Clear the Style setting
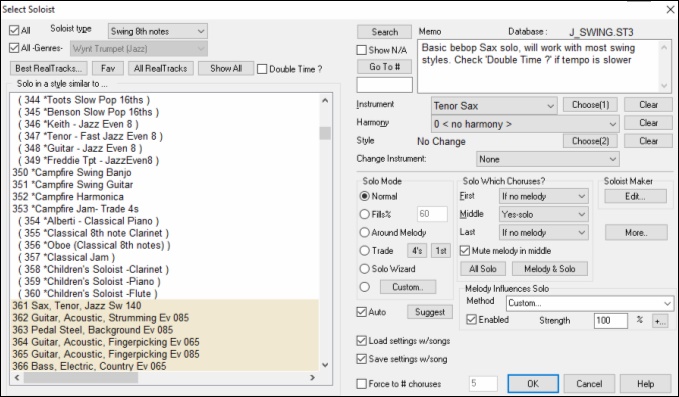Image resolution: width=679 pixels, height=397 pixels. click(x=649, y=141)
